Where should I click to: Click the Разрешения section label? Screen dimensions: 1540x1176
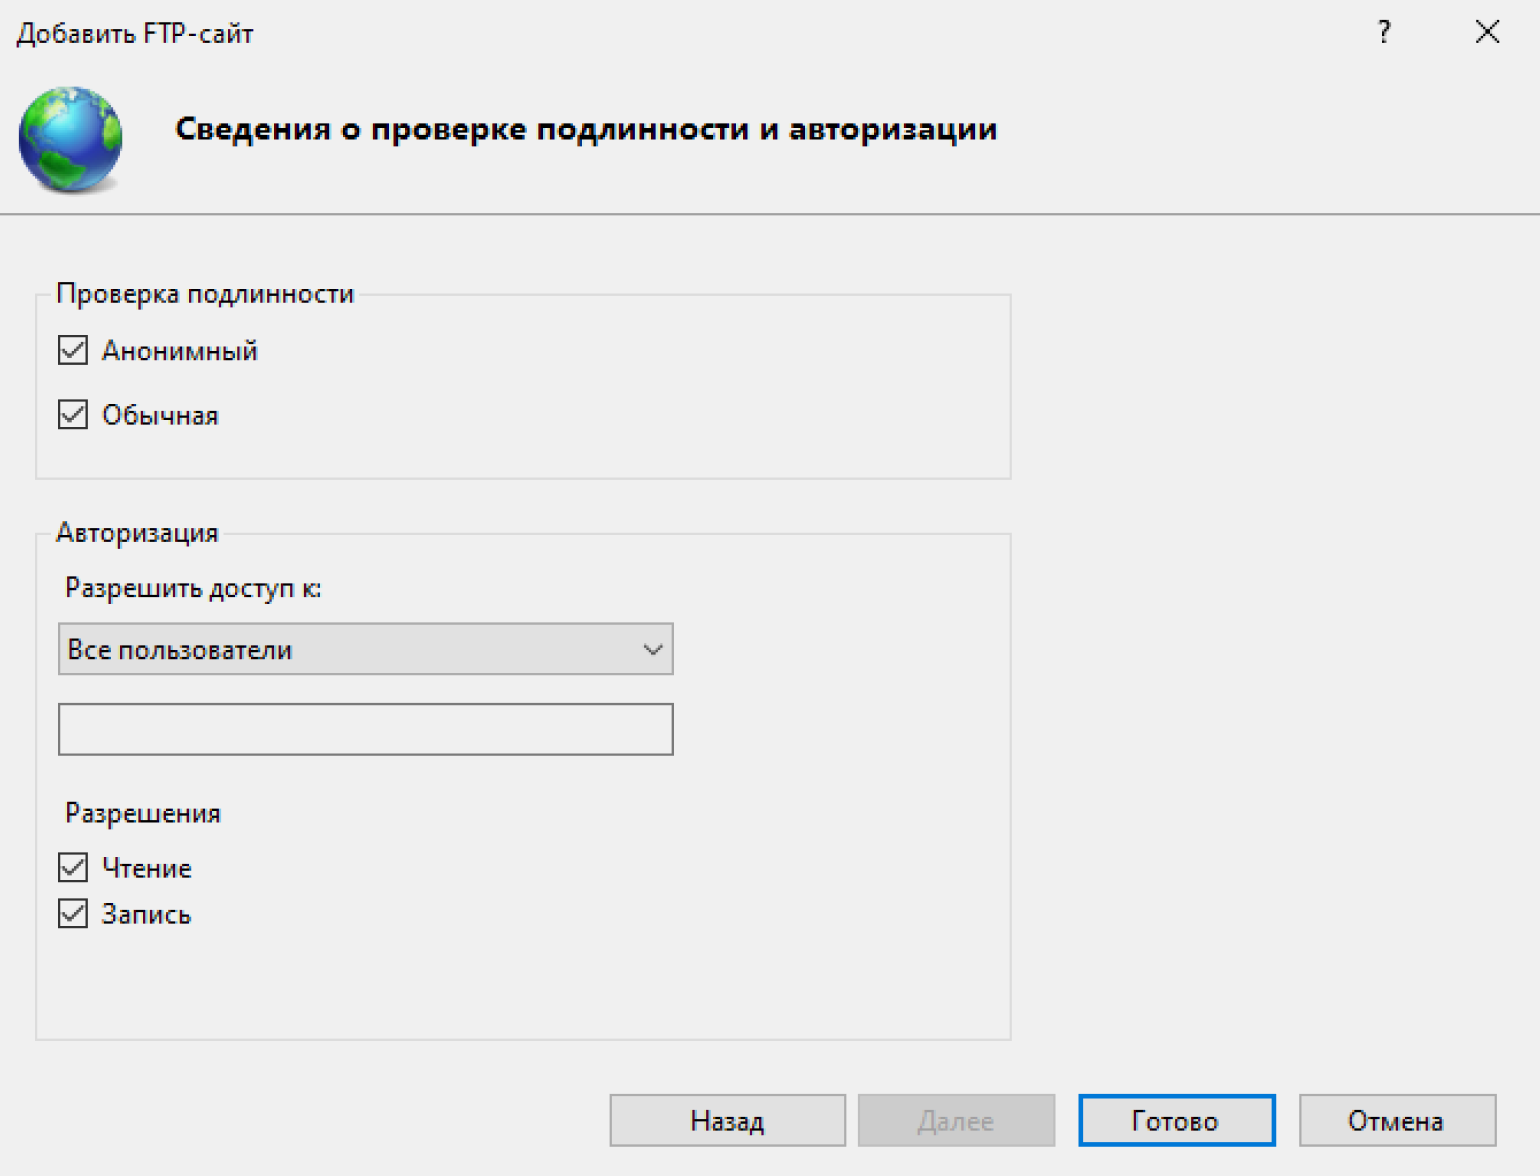tap(143, 814)
